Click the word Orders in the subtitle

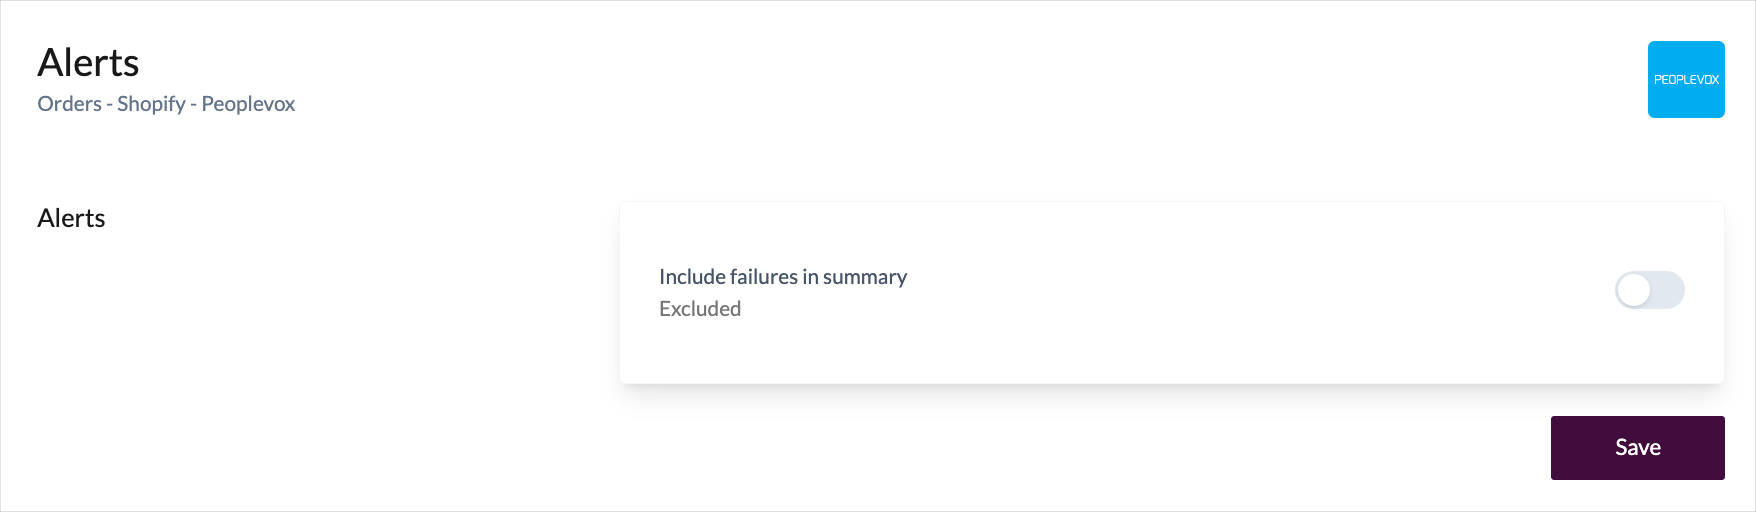tap(69, 104)
